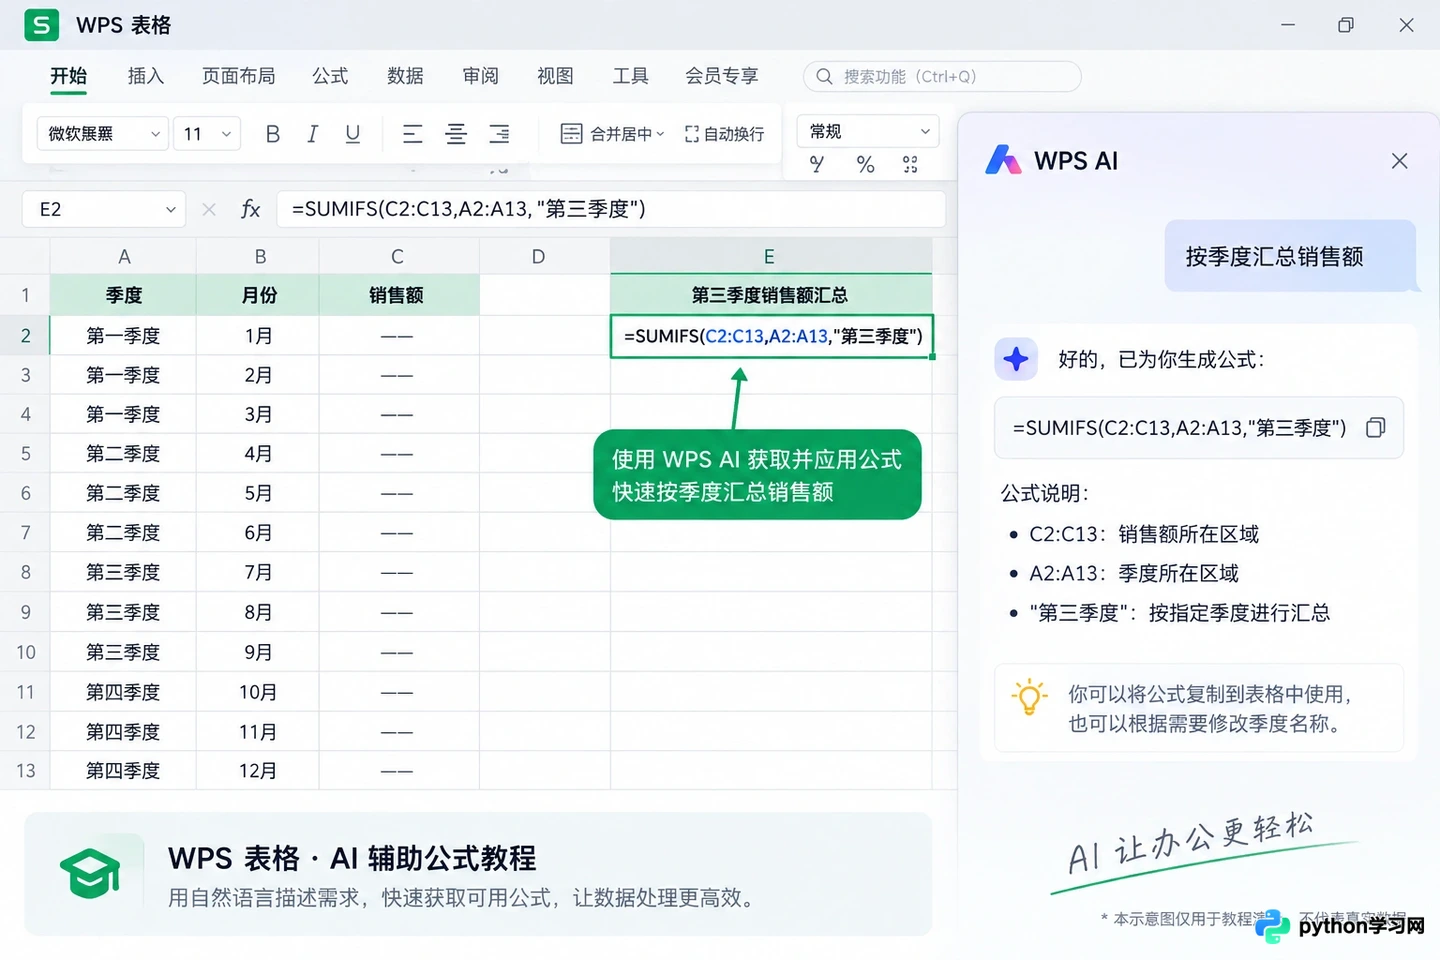Select the 数据 tab

coord(405,76)
